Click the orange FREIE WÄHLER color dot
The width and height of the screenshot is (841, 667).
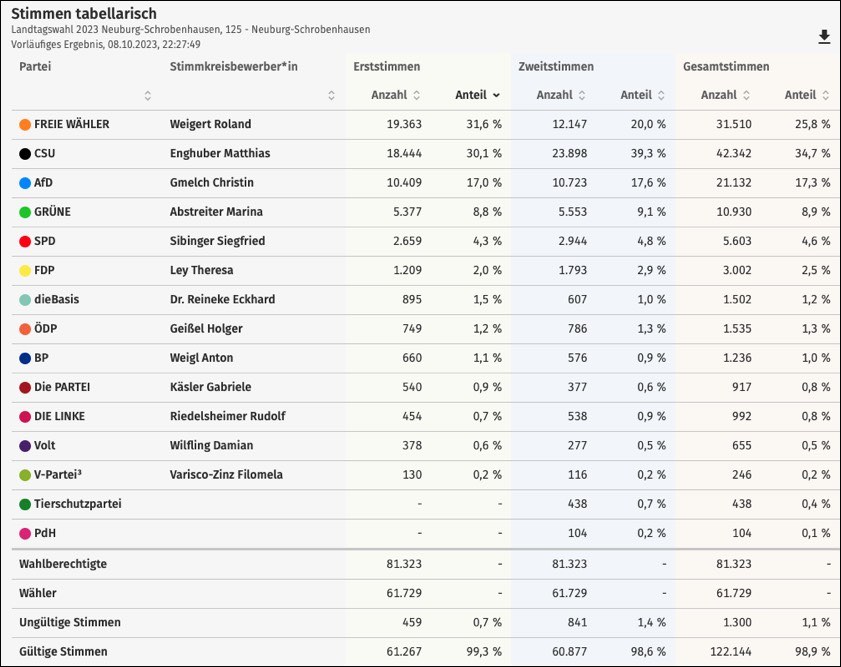25,125
